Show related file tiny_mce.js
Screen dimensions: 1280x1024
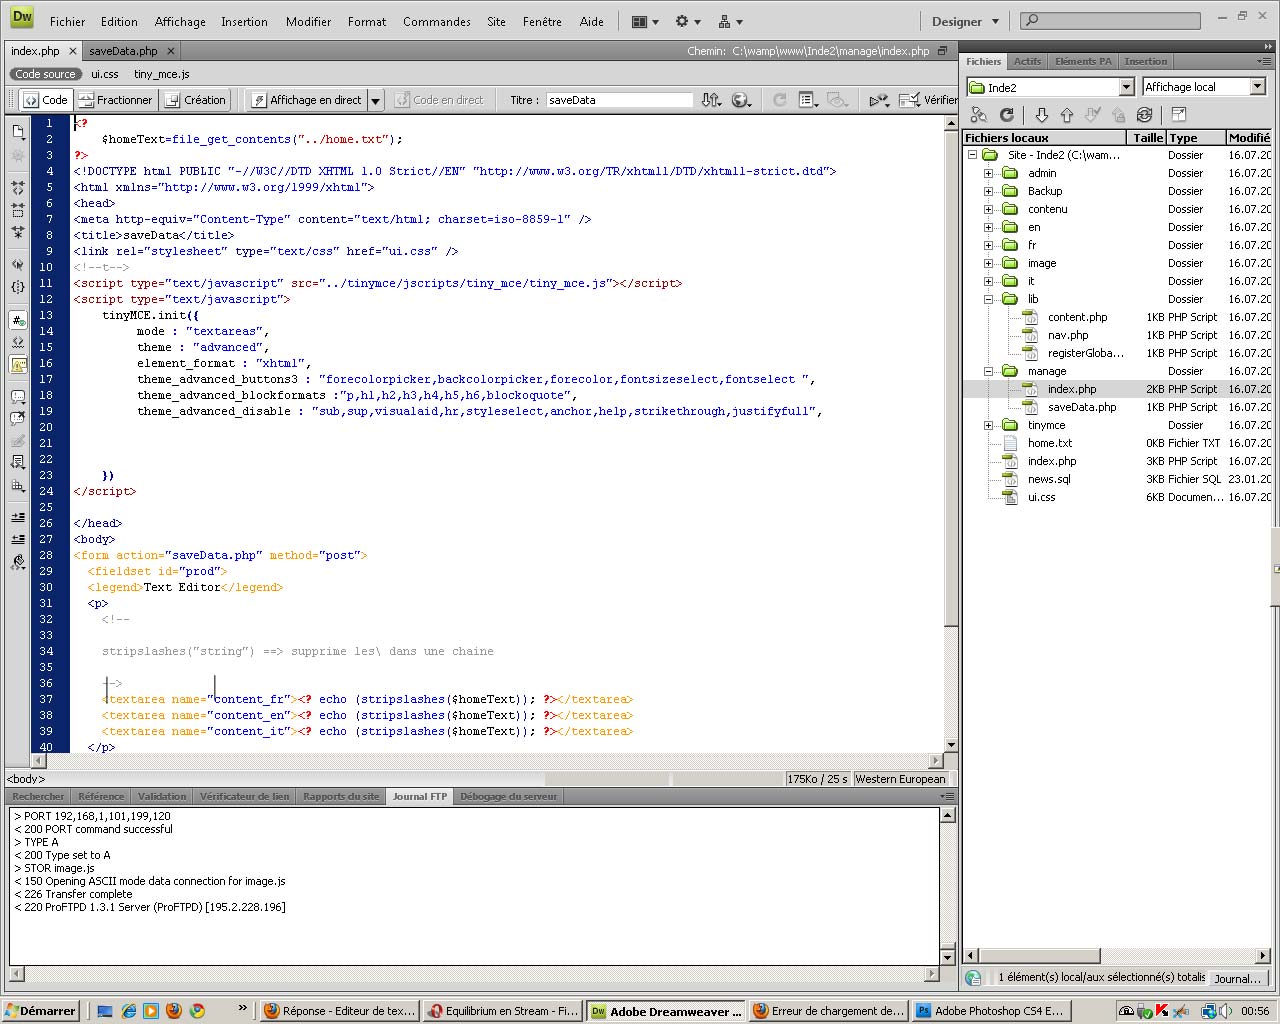[161, 74]
